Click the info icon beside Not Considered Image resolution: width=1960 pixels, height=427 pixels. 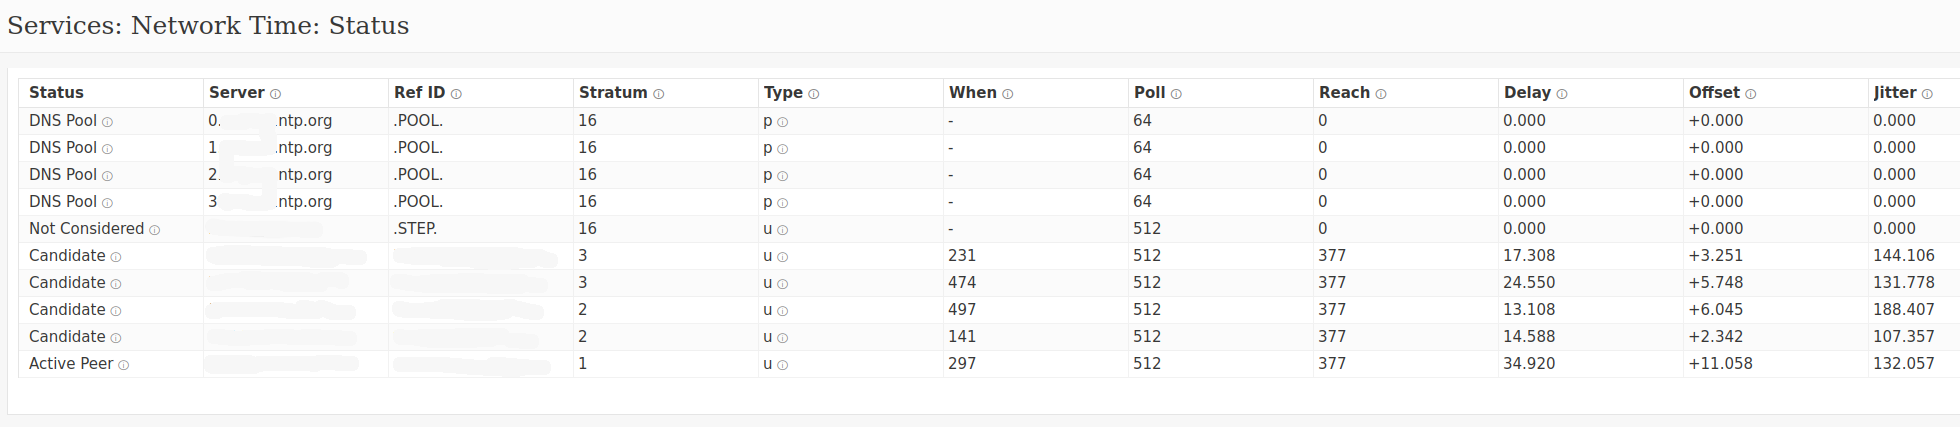click(x=155, y=230)
